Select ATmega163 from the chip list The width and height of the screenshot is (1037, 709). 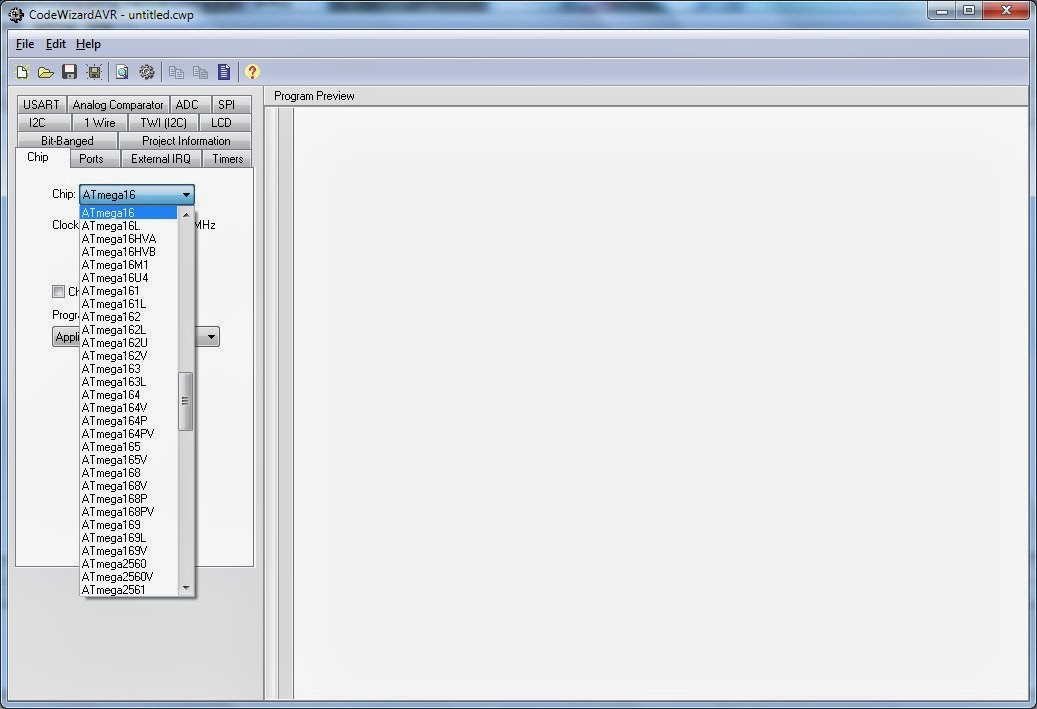point(128,369)
